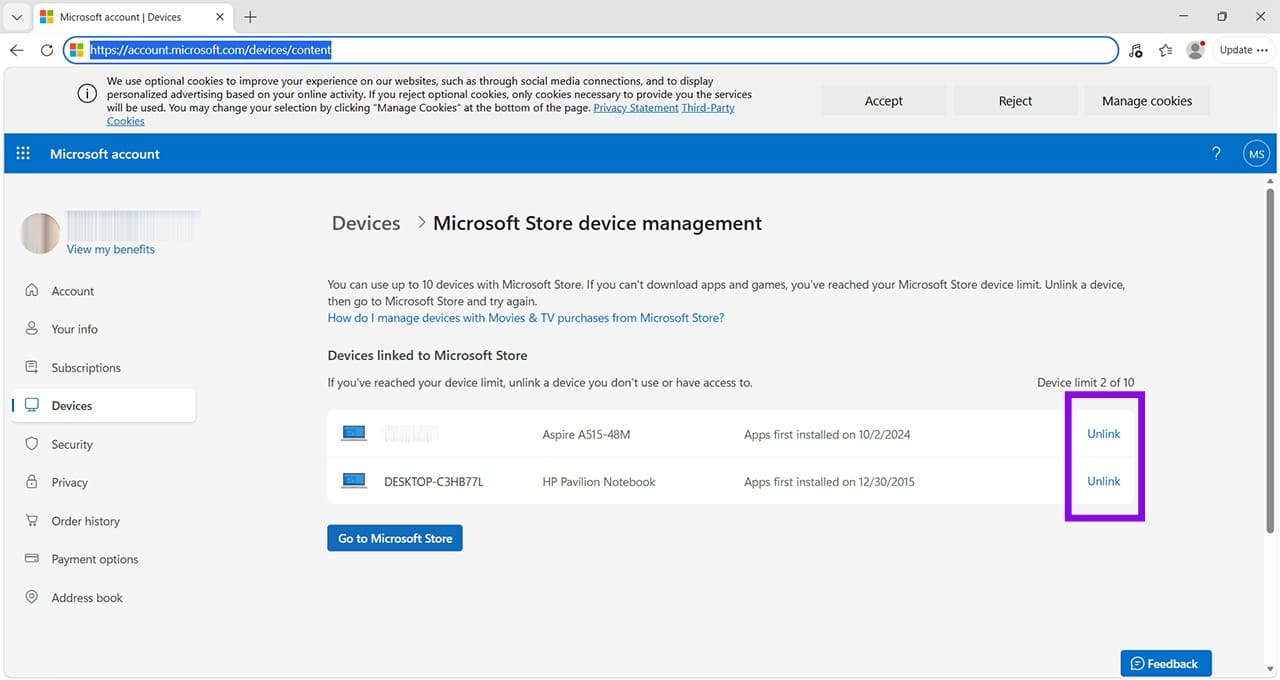Open the browser profile avatar
This screenshot has height=680, width=1280.
pyautogui.click(x=1195, y=50)
